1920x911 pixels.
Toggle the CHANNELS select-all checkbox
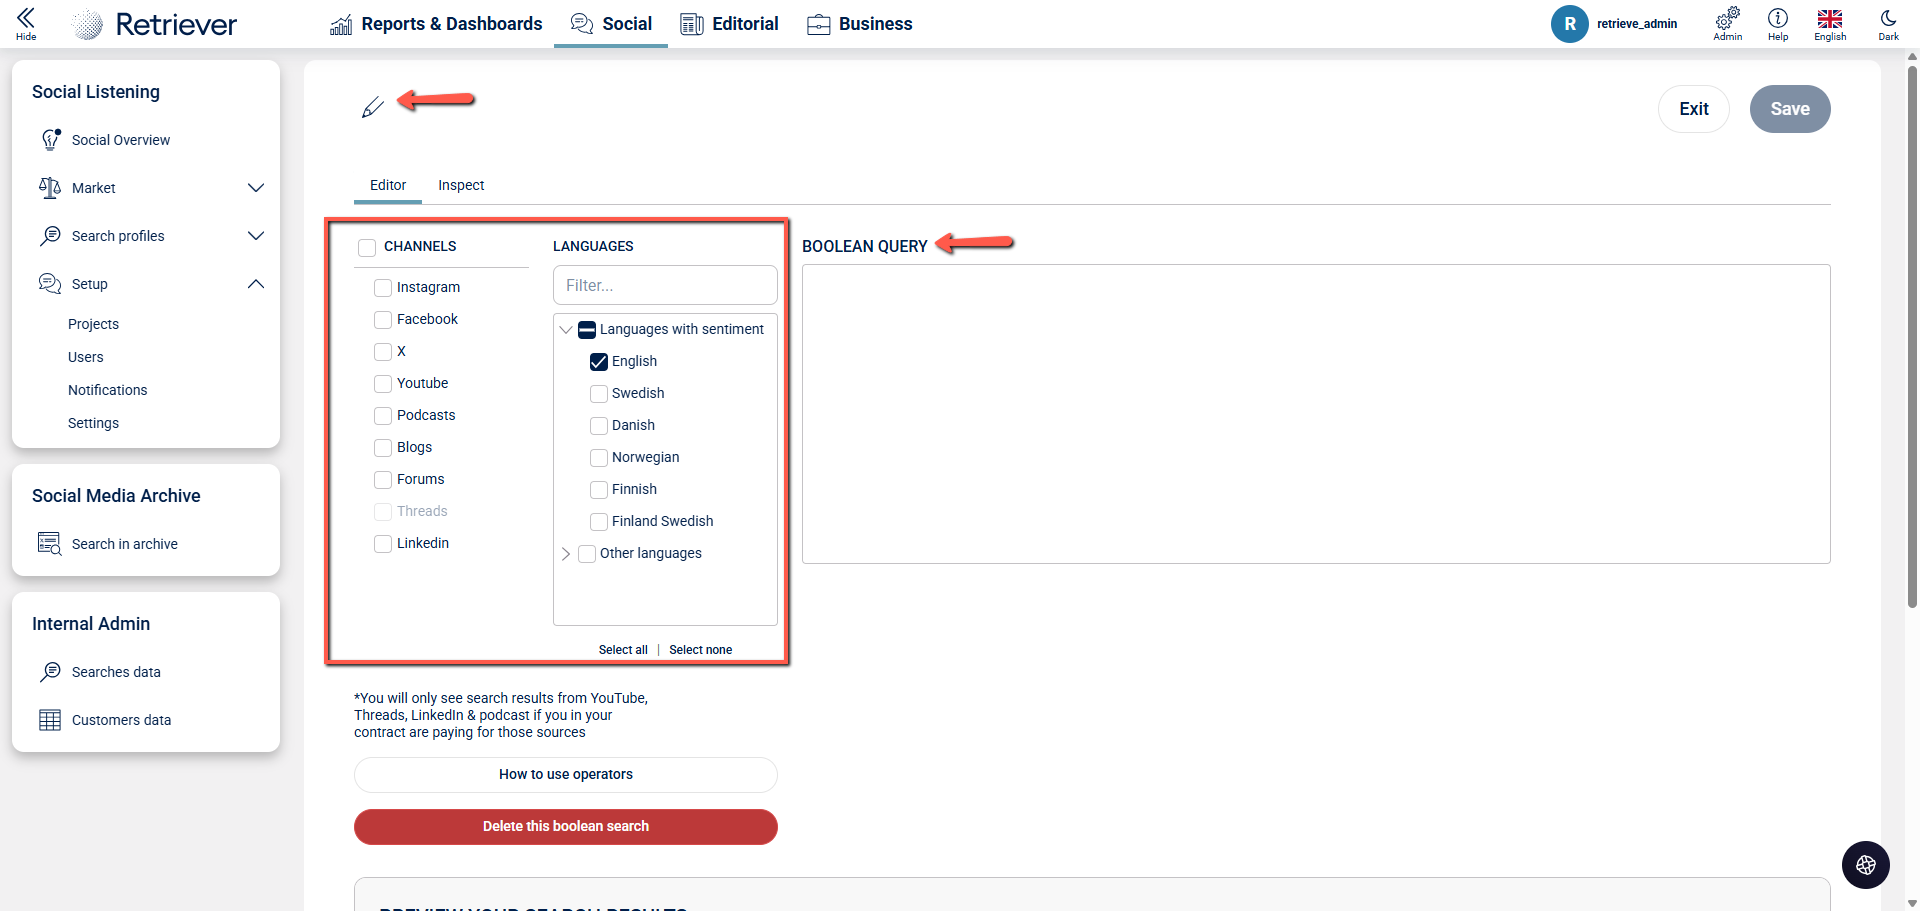coord(367,247)
